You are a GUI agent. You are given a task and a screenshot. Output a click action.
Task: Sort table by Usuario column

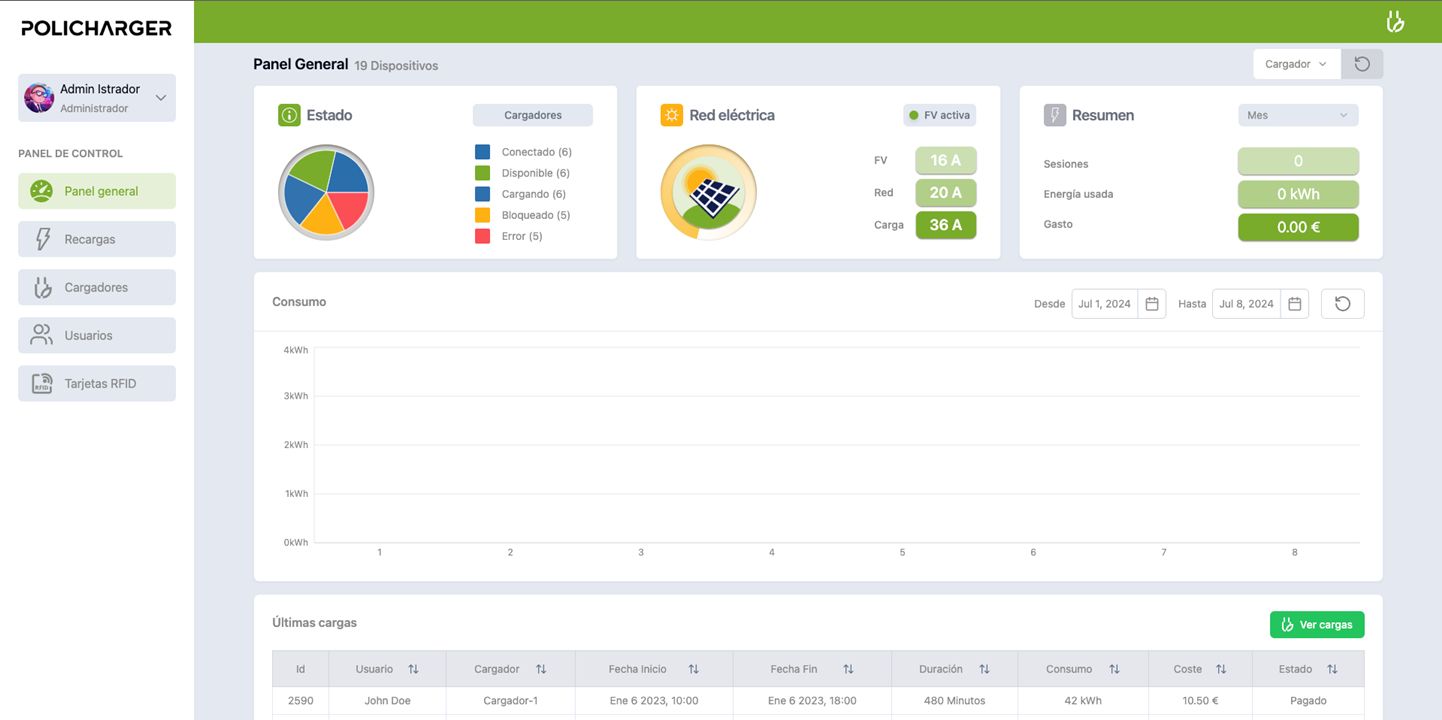[x=413, y=669]
